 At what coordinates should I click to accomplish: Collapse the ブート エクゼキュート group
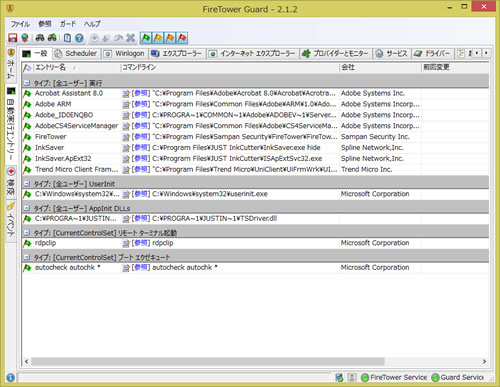pyautogui.click(x=27, y=257)
